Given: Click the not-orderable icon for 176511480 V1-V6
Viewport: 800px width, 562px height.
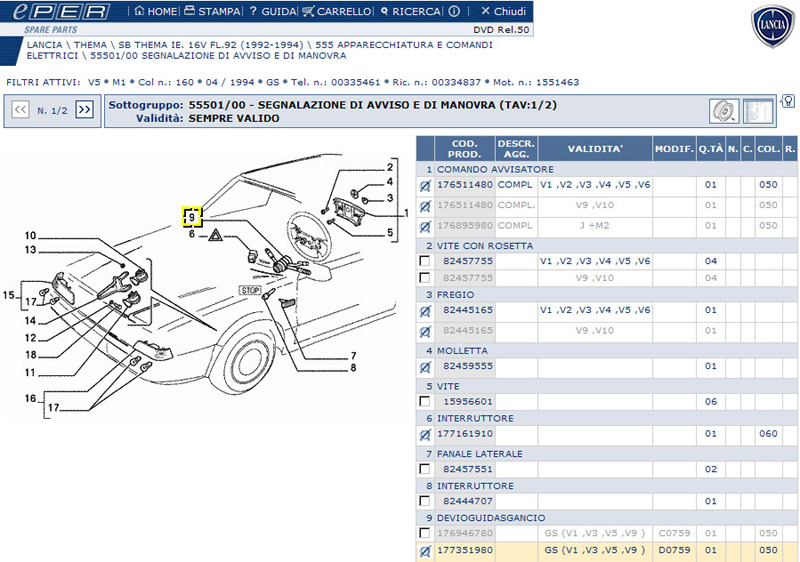Looking at the screenshot, I should [x=425, y=186].
